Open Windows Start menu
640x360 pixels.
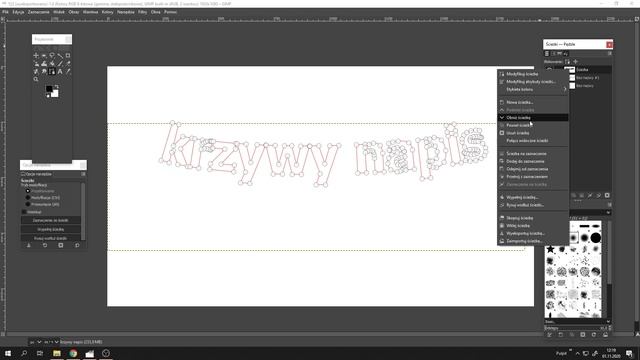pos(7,353)
